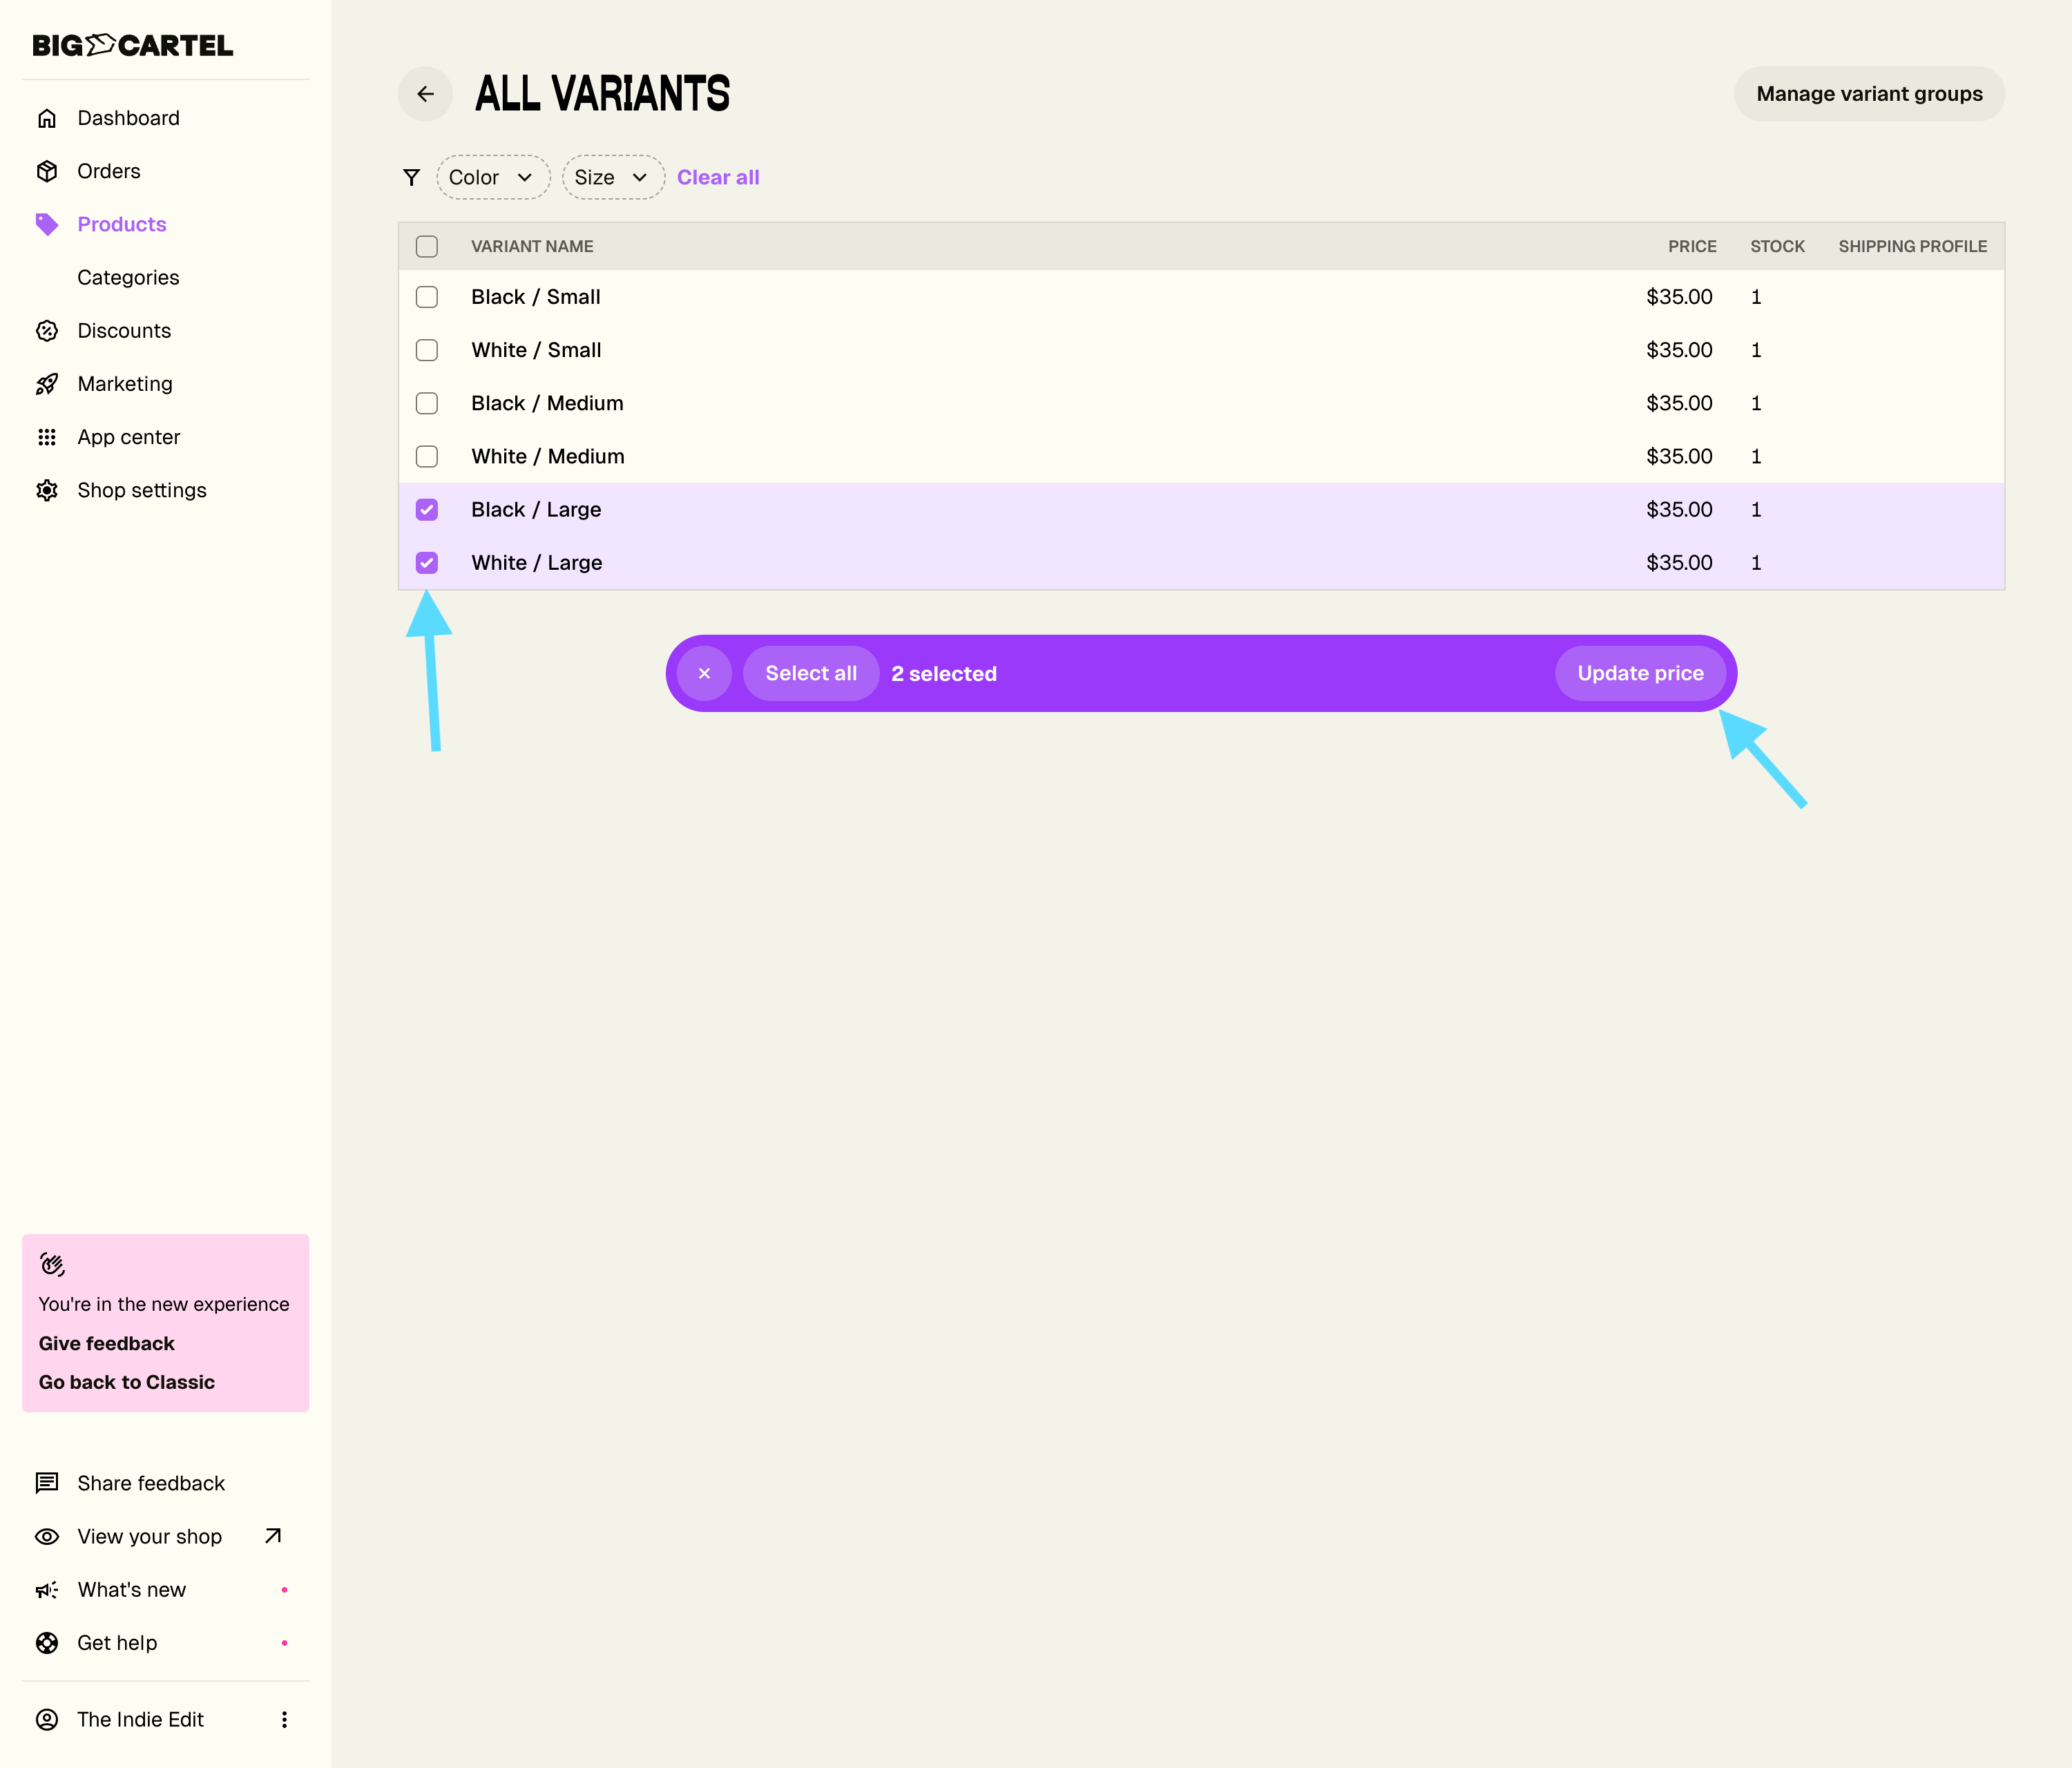Click the Manage variant groups button
Image resolution: width=2072 pixels, height=1768 pixels.
click(1868, 94)
